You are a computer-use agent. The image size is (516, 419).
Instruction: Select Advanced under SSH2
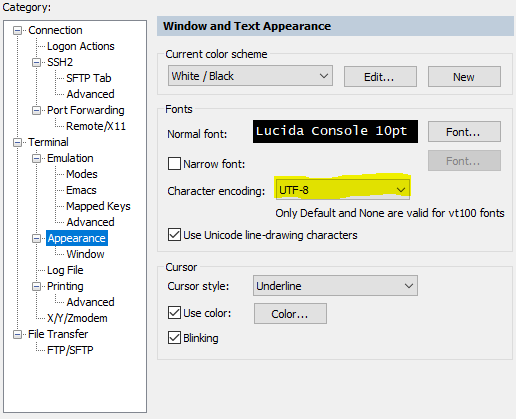[x=90, y=94]
